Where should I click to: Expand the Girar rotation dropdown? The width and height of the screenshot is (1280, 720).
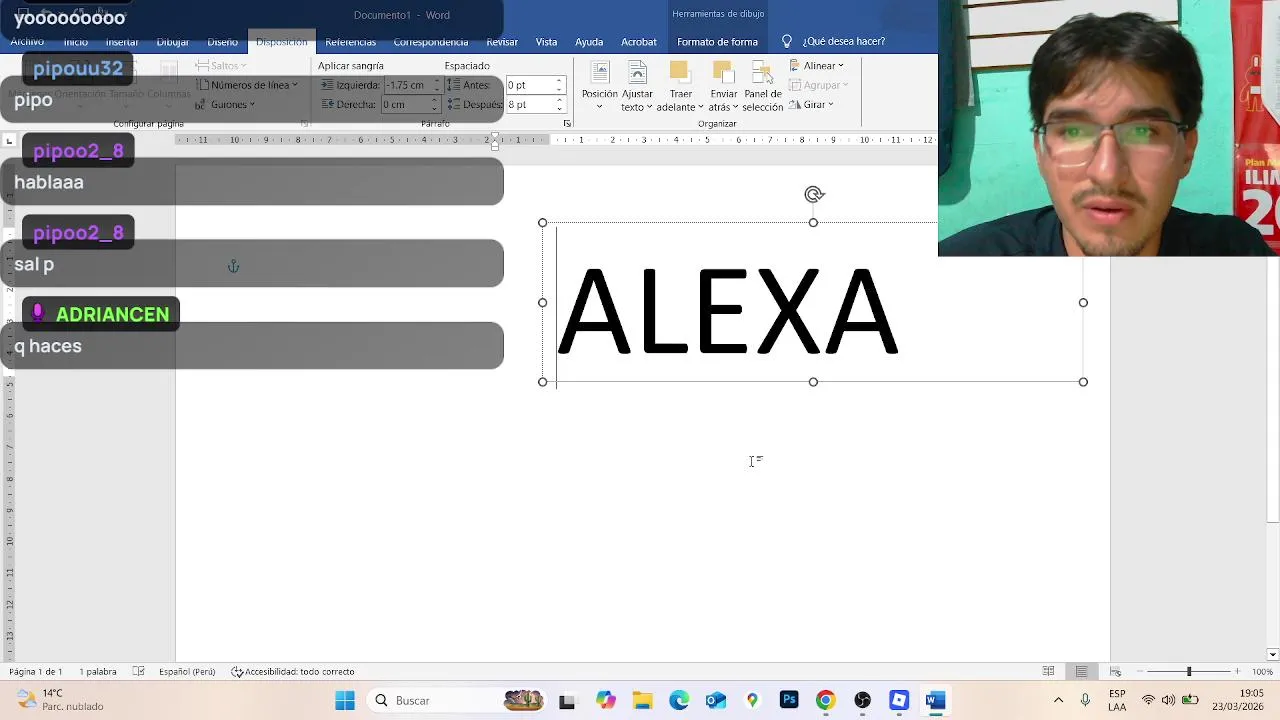[x=811, y=105]
